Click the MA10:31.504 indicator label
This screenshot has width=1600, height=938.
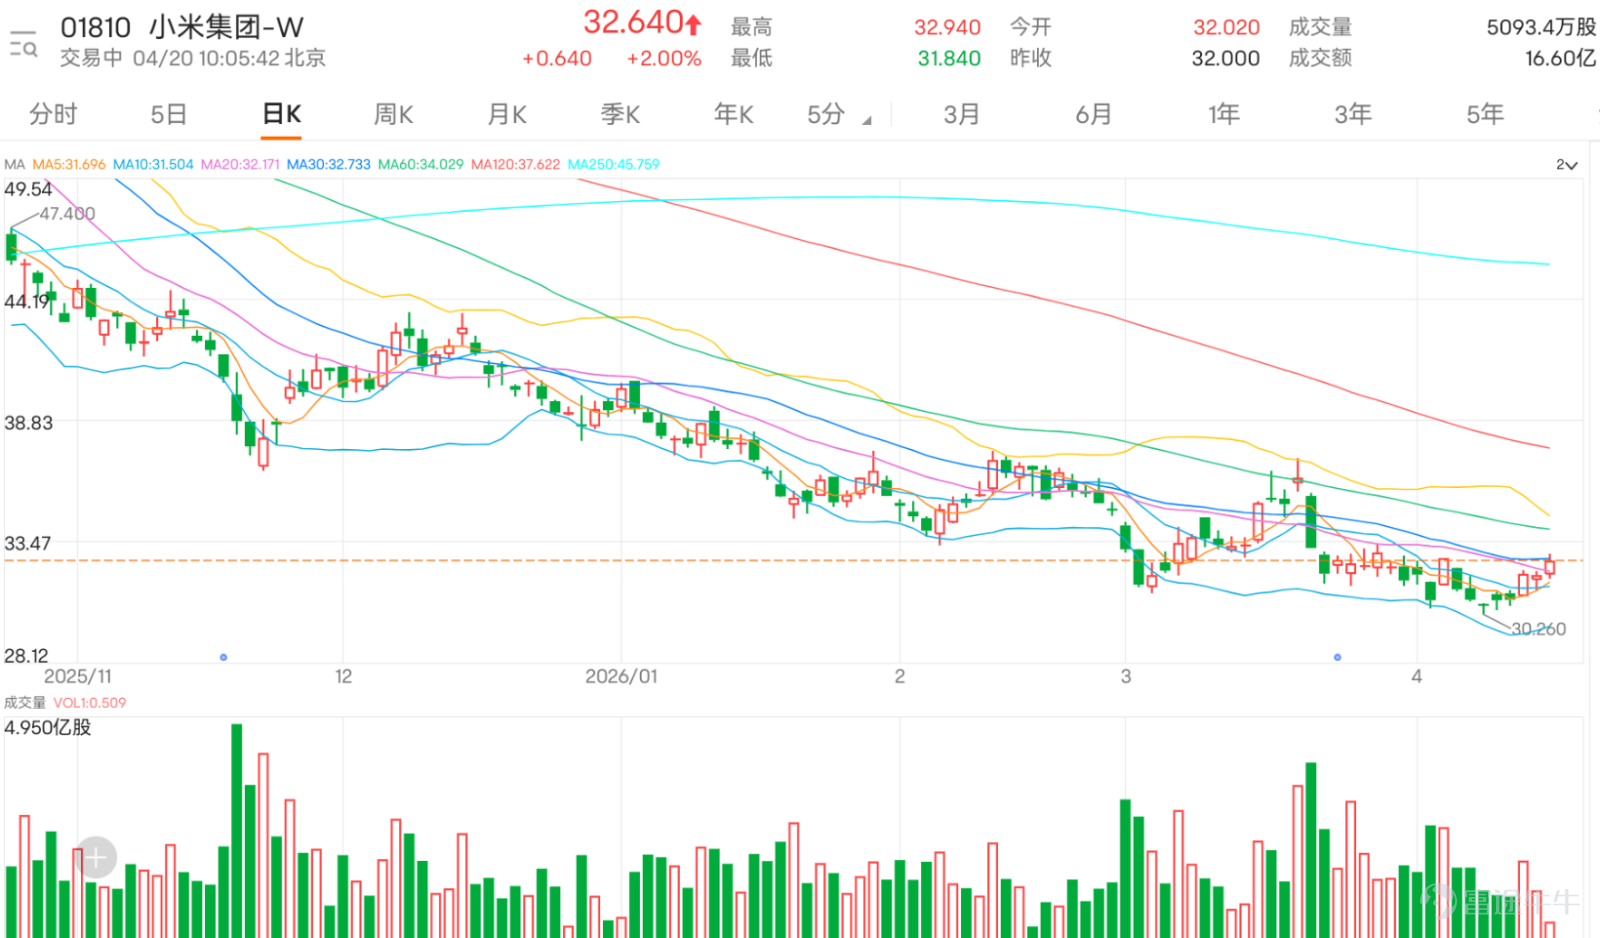pyautogui.click(x=153, y=164)
